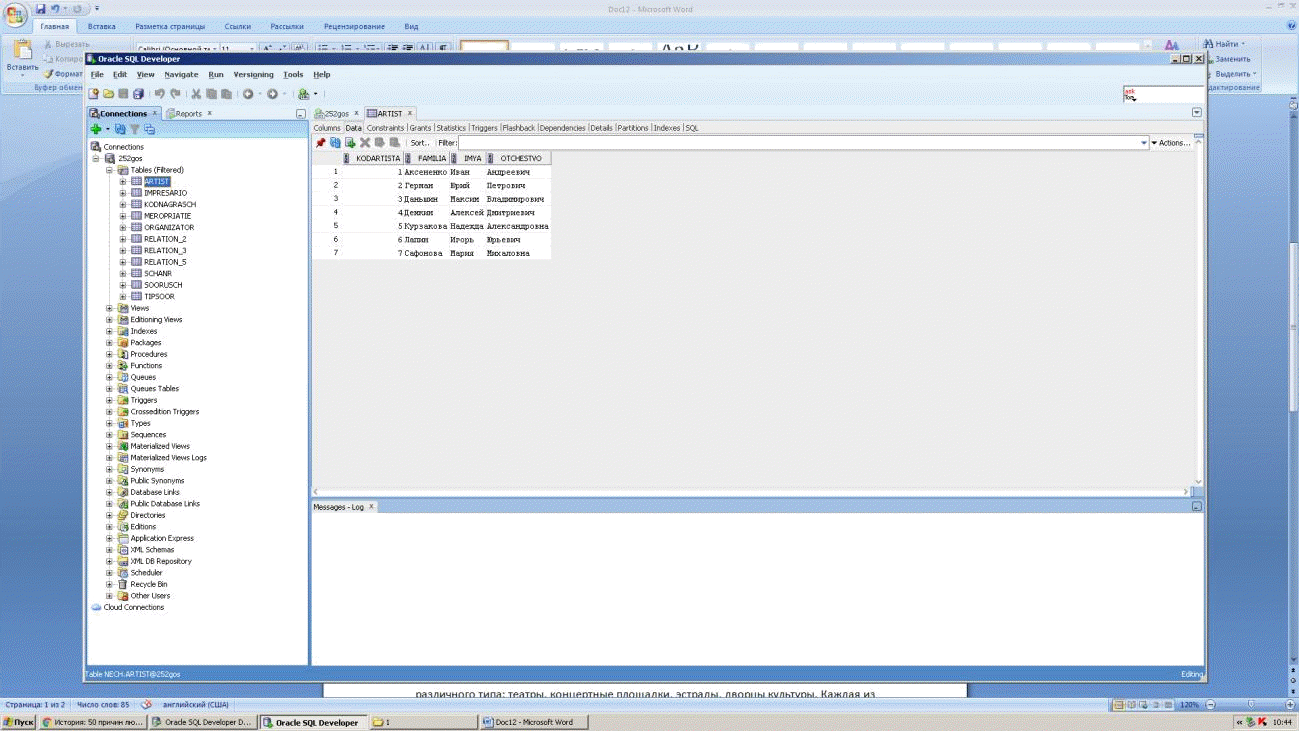Click the filter funnel icon in Connections panel
The width and height of the screenshot is (1299, 731).
click(x=134, y=129)
